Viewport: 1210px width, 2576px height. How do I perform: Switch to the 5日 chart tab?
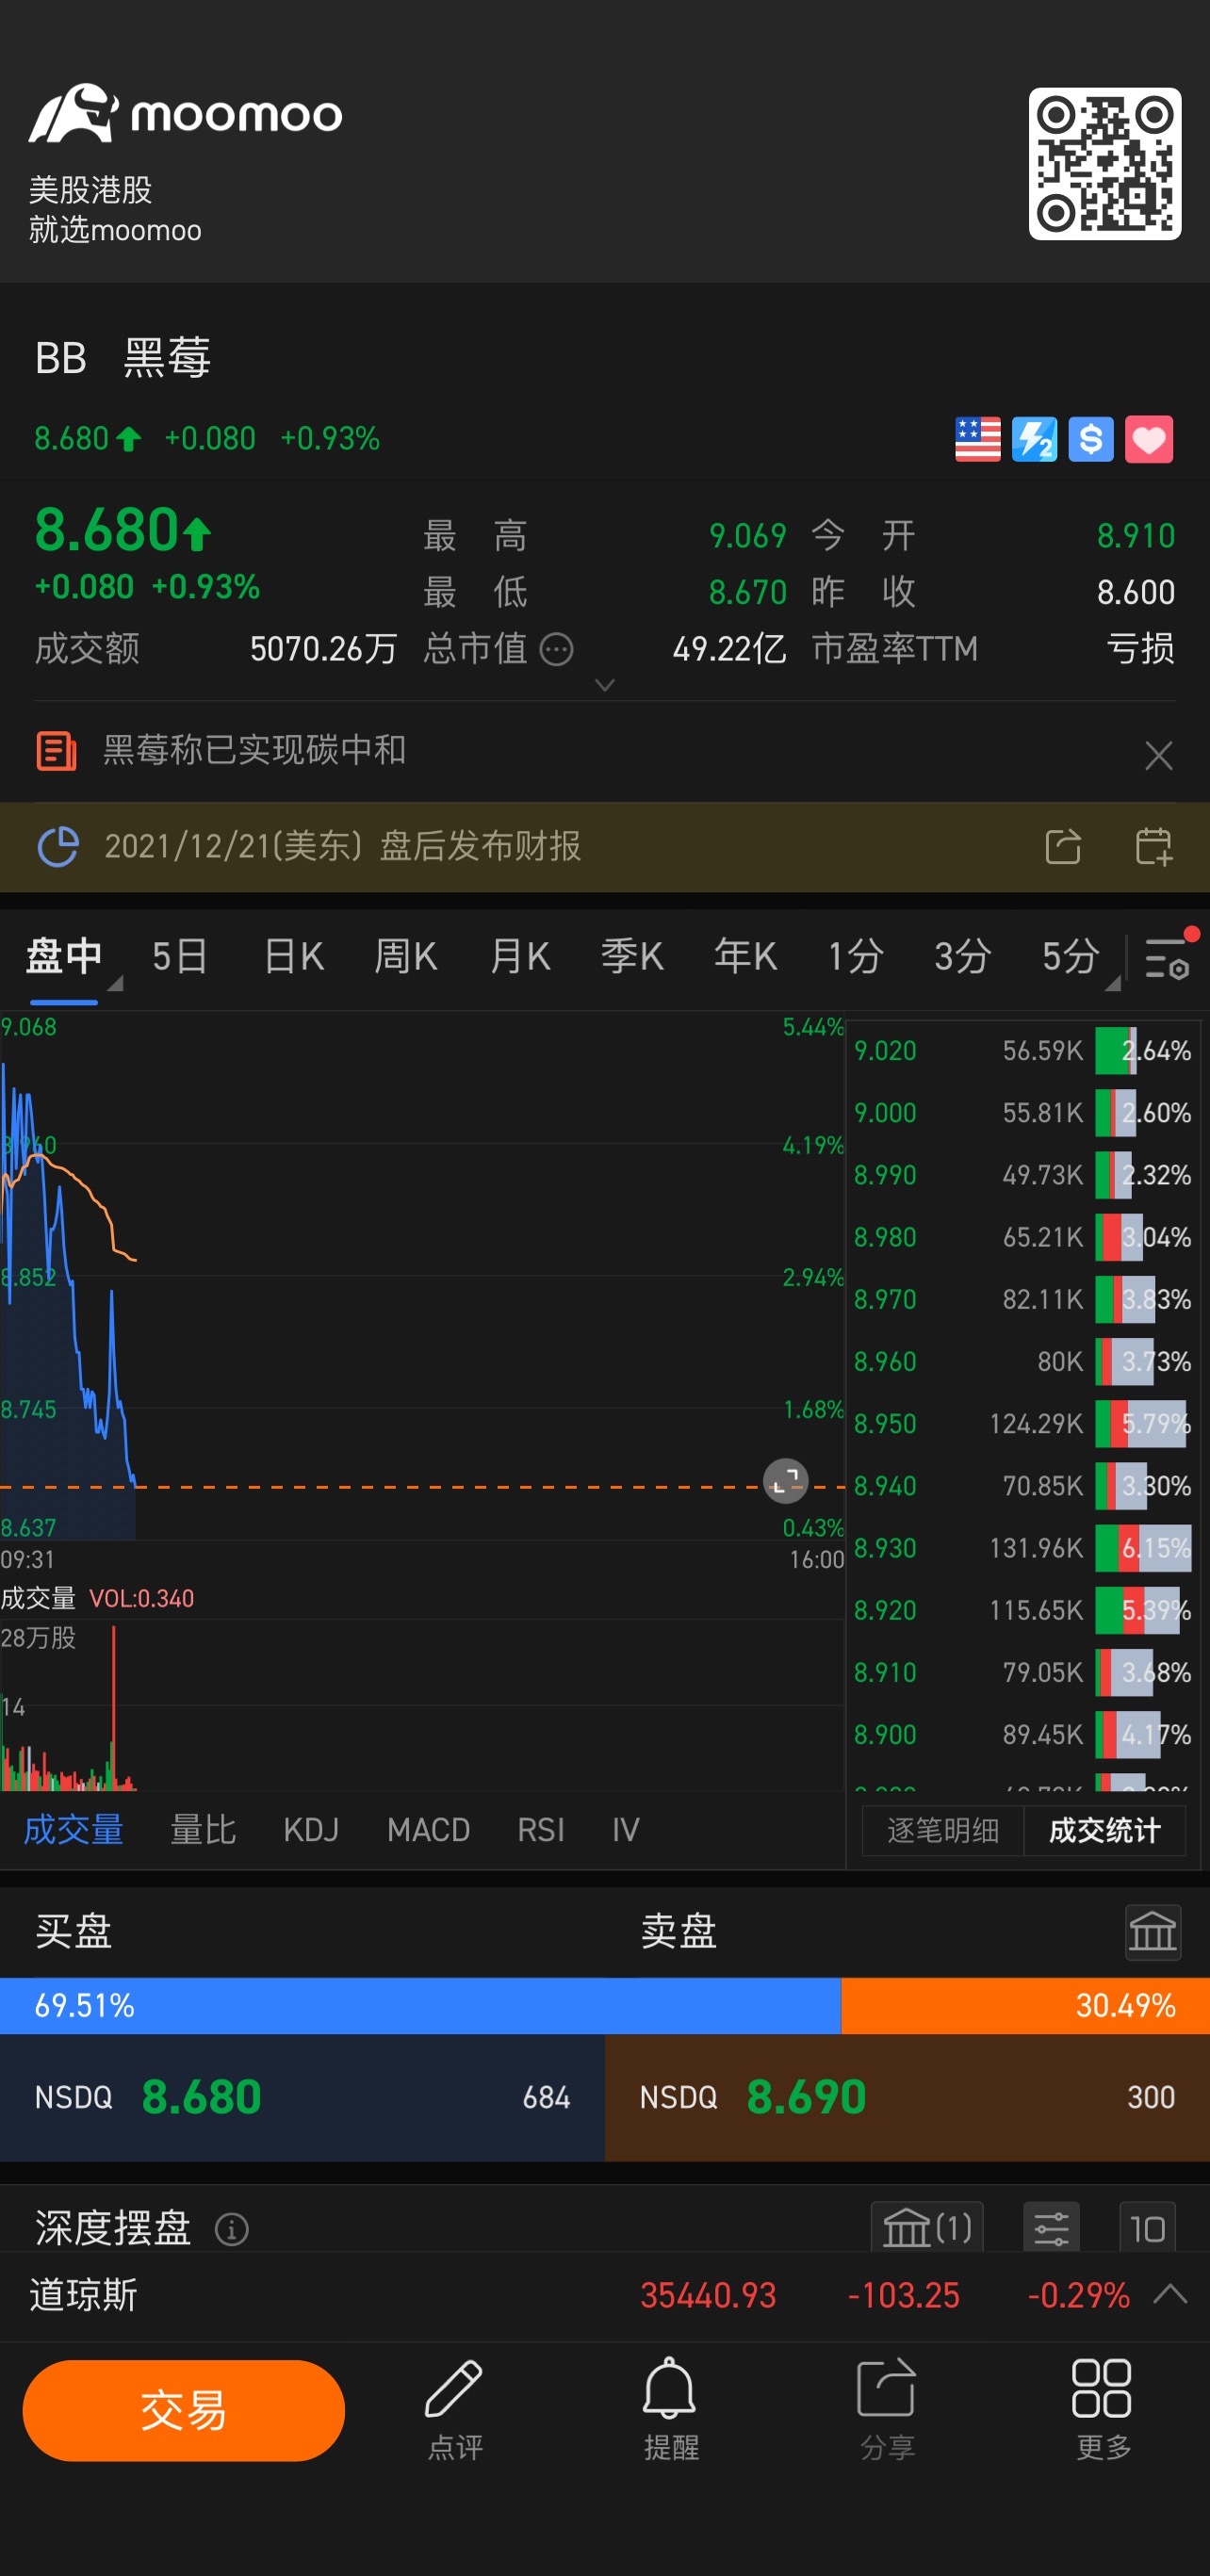pos(180,957)
